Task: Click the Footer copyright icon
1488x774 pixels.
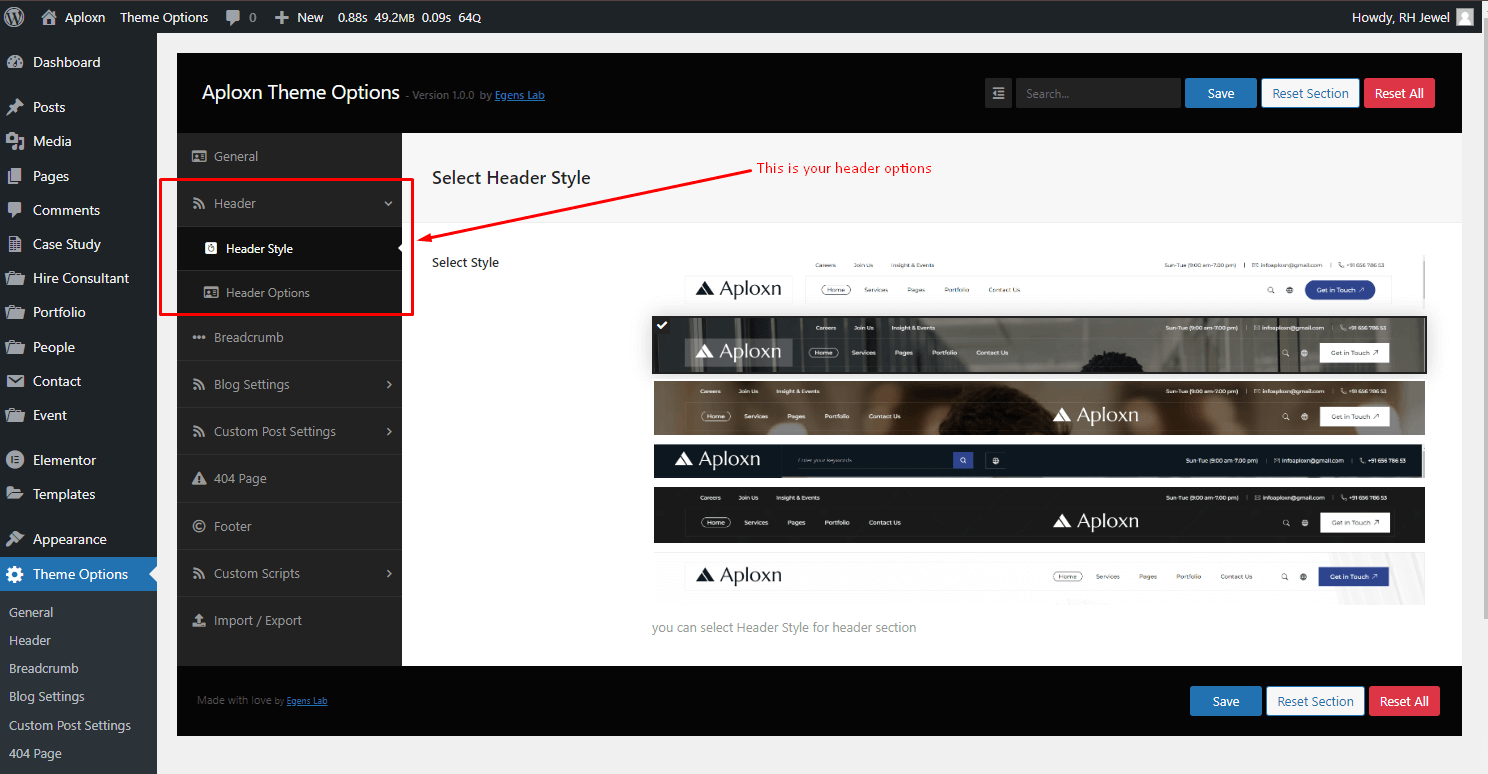Action: pyautogui.click(x=199, y=526)
